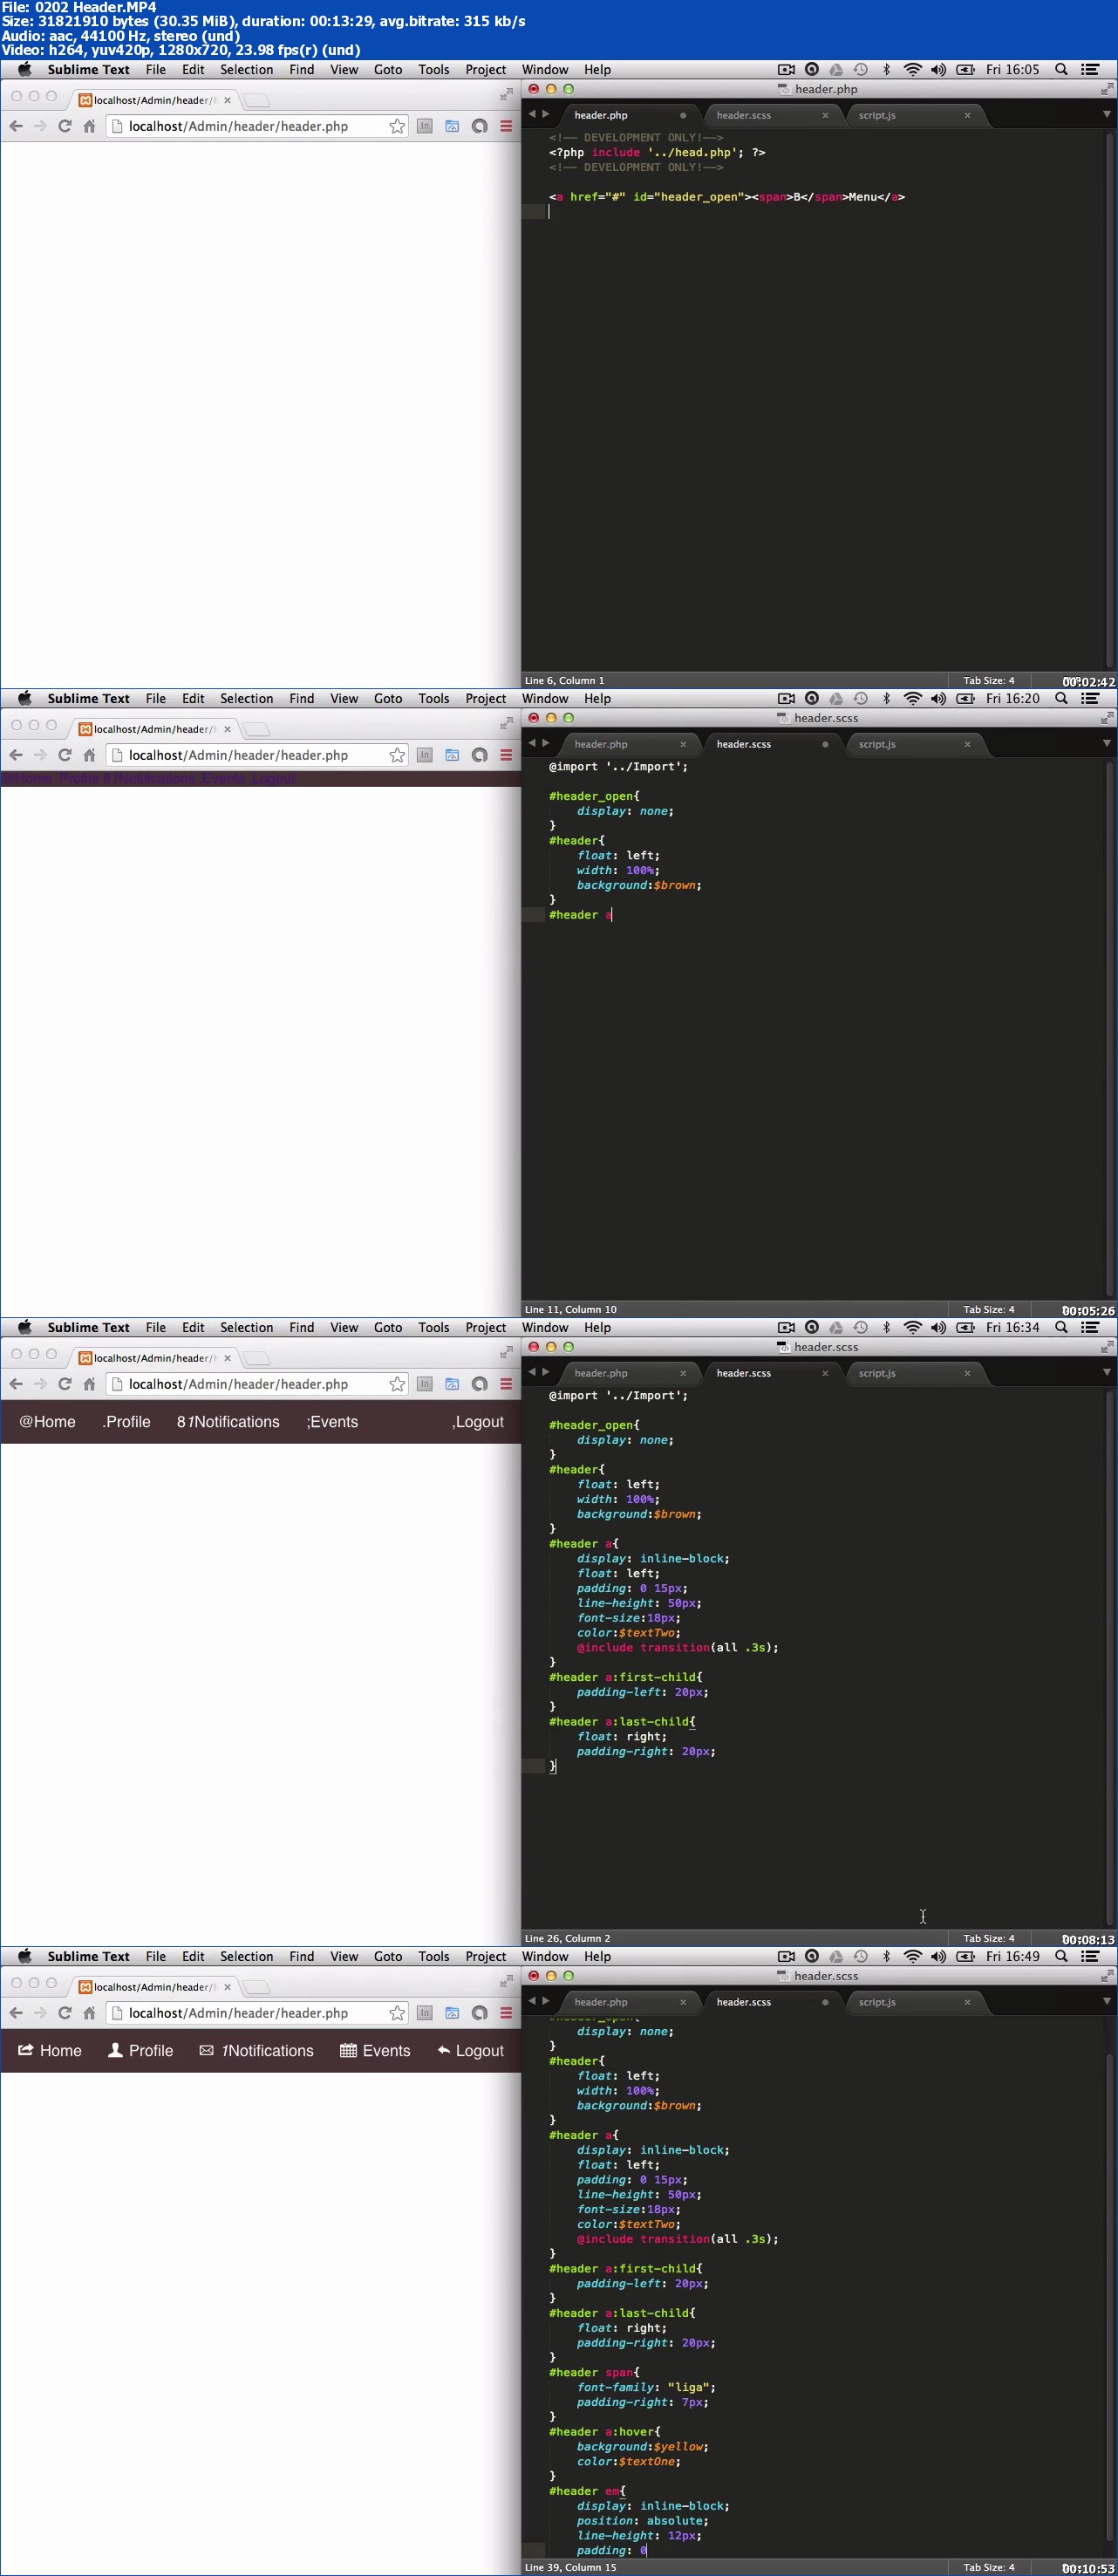The width and height of the screenshot is (1118, 2576).
Task: Open Tab Size: 4 menu in the 16:20 frame's status bar
Action: [988, 1309]
